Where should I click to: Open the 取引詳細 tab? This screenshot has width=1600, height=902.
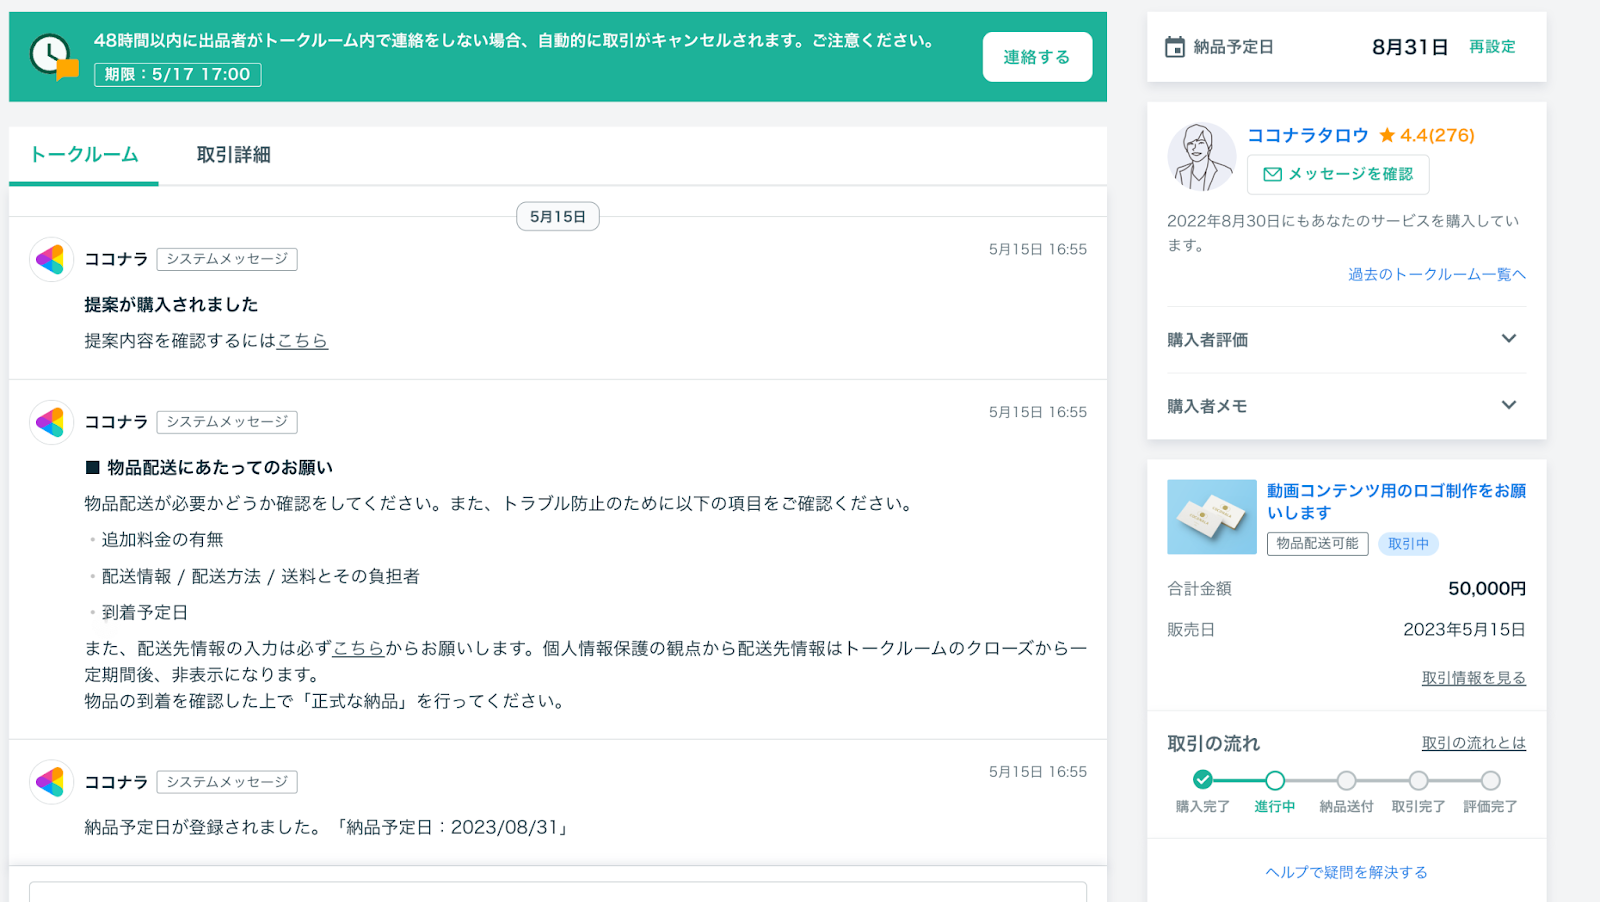pyautogui.click(x=233, y=155)
